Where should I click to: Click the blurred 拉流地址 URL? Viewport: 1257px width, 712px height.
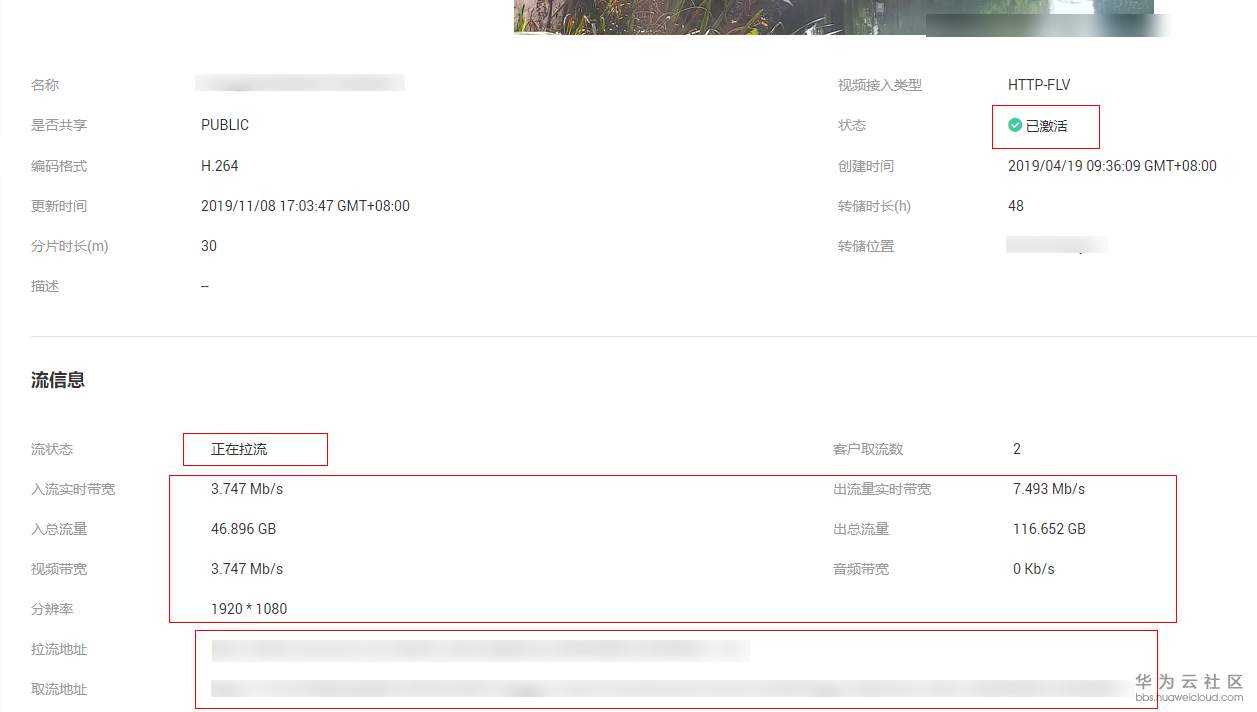click(480, 650)
